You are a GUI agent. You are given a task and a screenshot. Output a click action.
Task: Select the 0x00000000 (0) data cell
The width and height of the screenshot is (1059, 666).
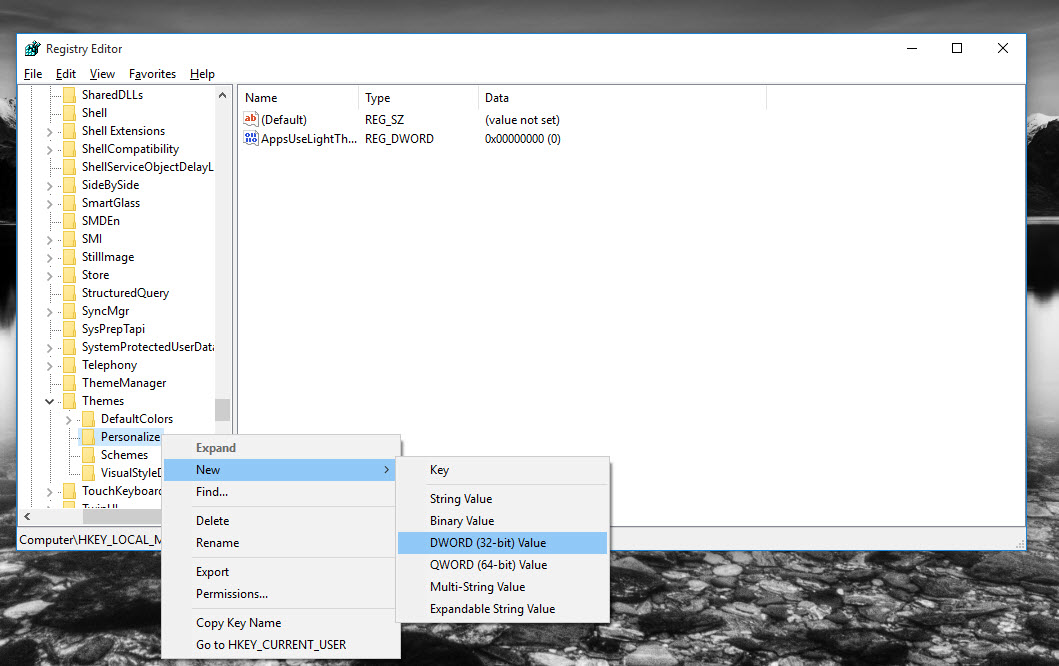point(523,138)
